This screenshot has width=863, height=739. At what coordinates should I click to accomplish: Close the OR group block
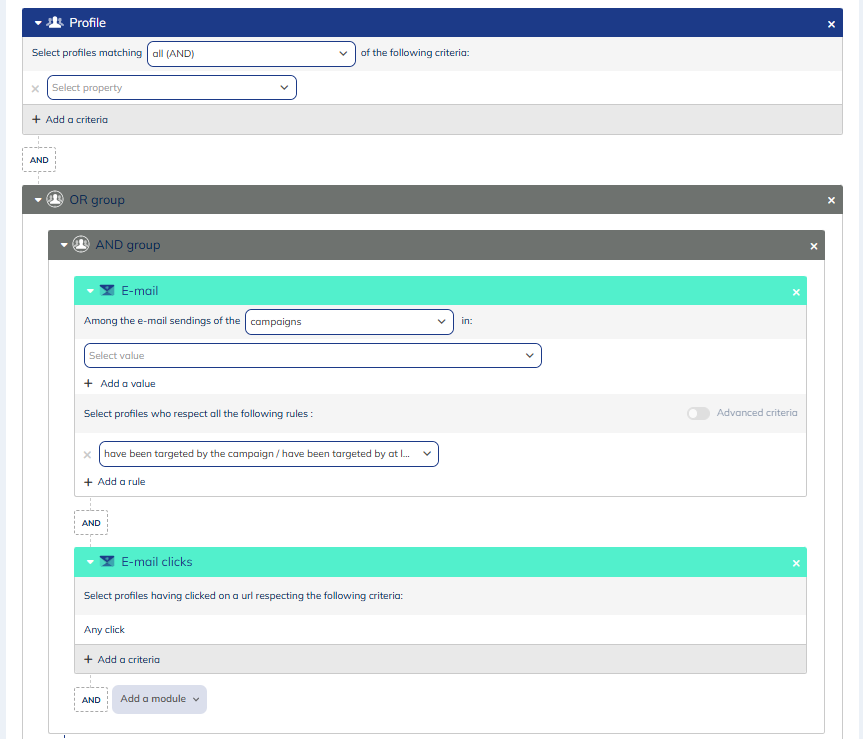tap(831, 200)
